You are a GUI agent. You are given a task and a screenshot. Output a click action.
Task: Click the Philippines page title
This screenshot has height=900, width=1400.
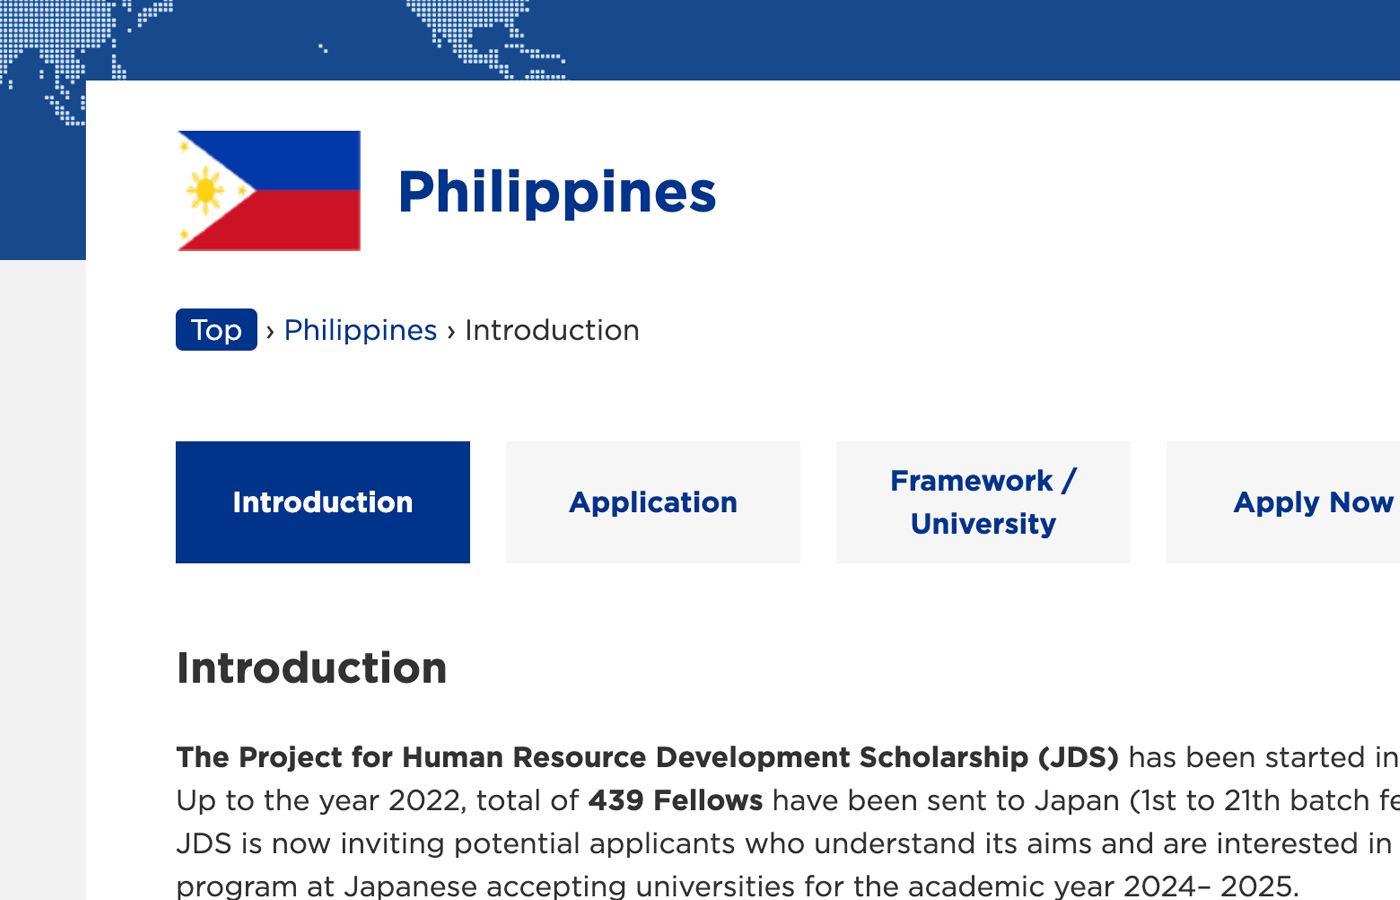pos(557,192)
